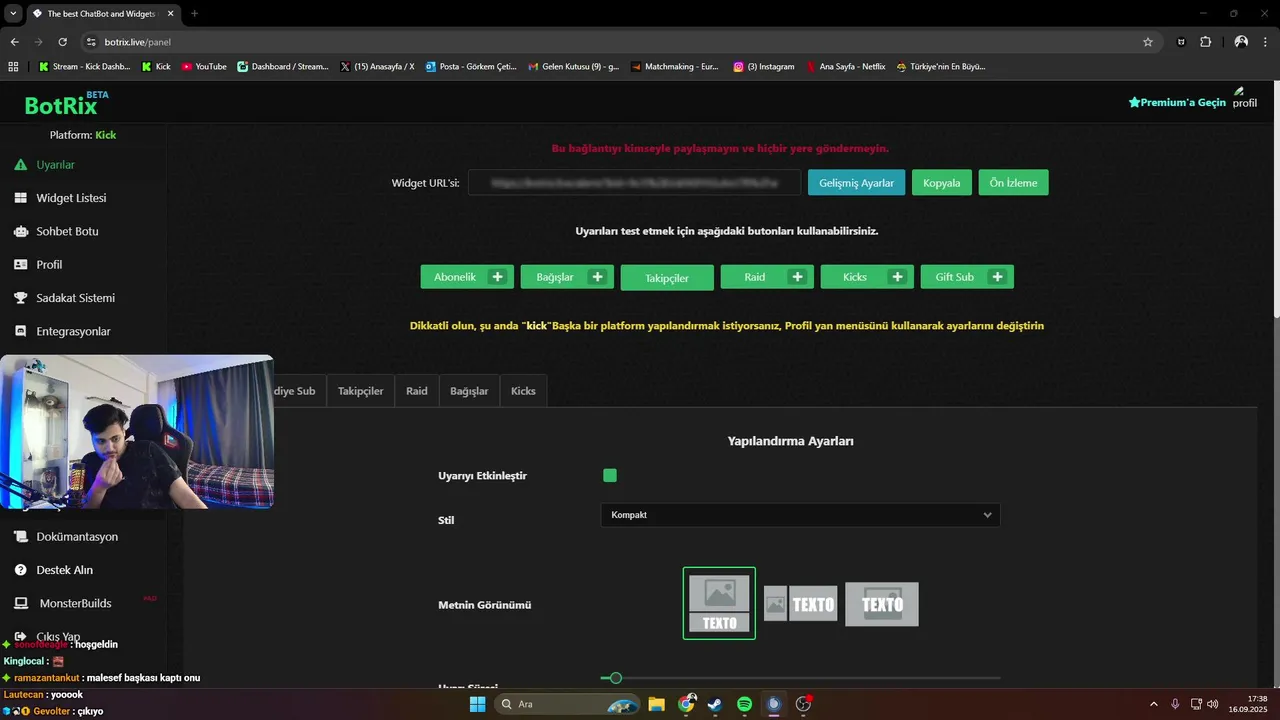Image resolution: width=1280 pixels, height=720 pixels.
Task: Click the MonsterBuilds laptop icon
Action: click(20, 603)
